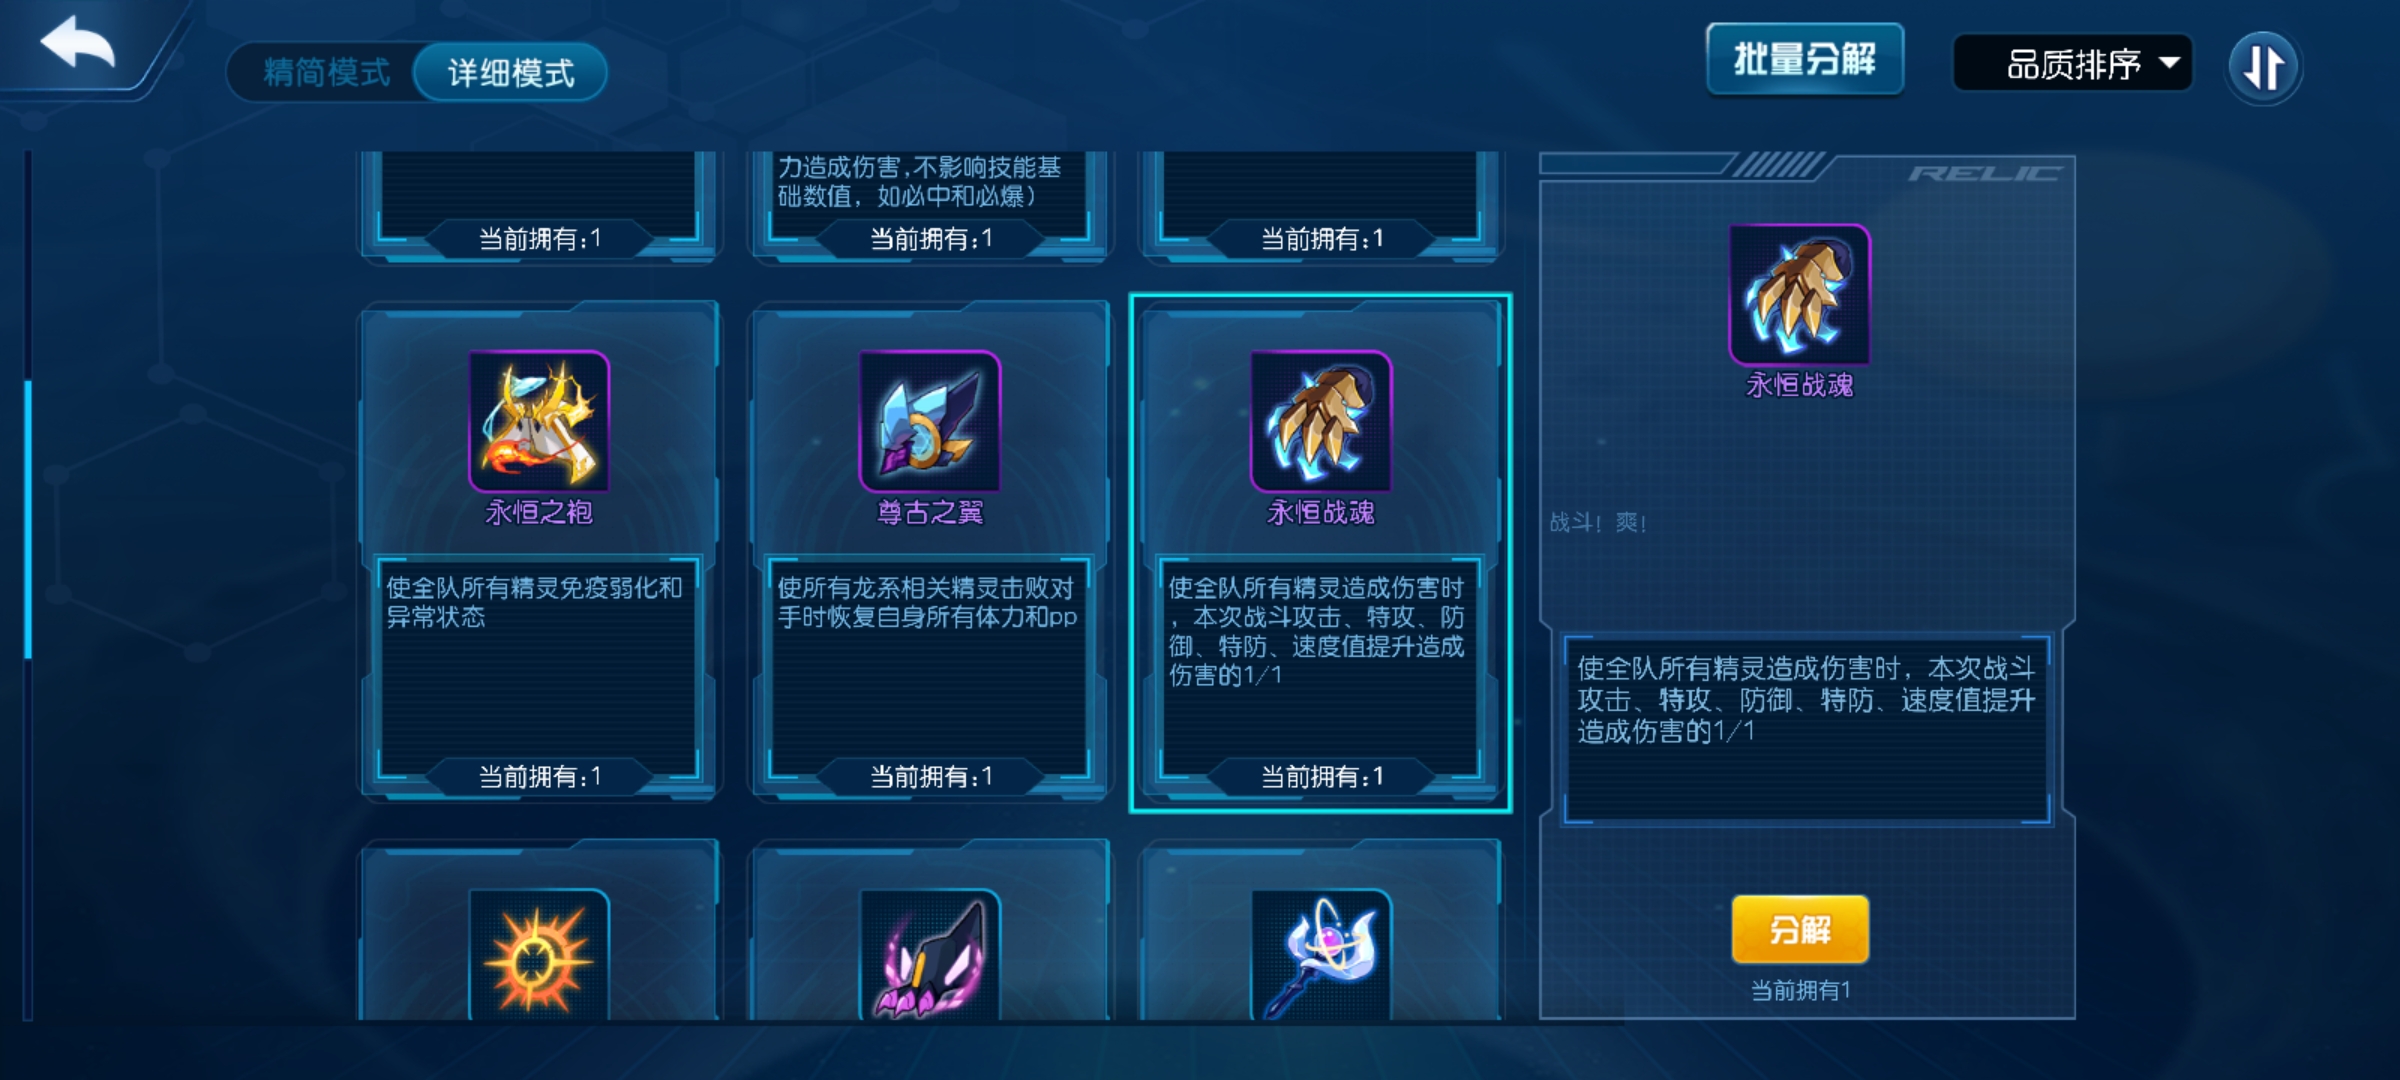Open the 品质排序 sort dropdown
Image resolution: width=2400 pixels, height=1080 pixels.
2073,64
